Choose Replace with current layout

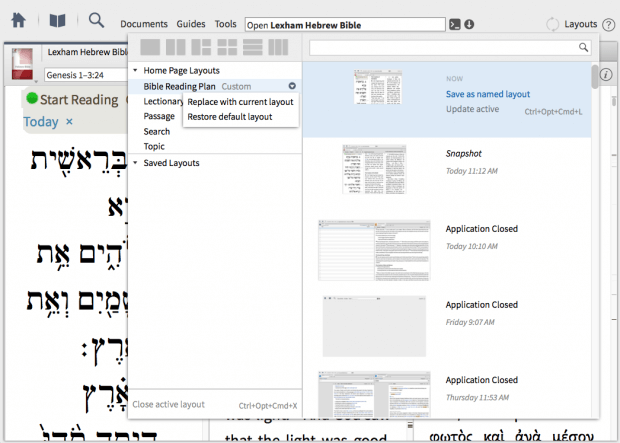coord(240,102)
